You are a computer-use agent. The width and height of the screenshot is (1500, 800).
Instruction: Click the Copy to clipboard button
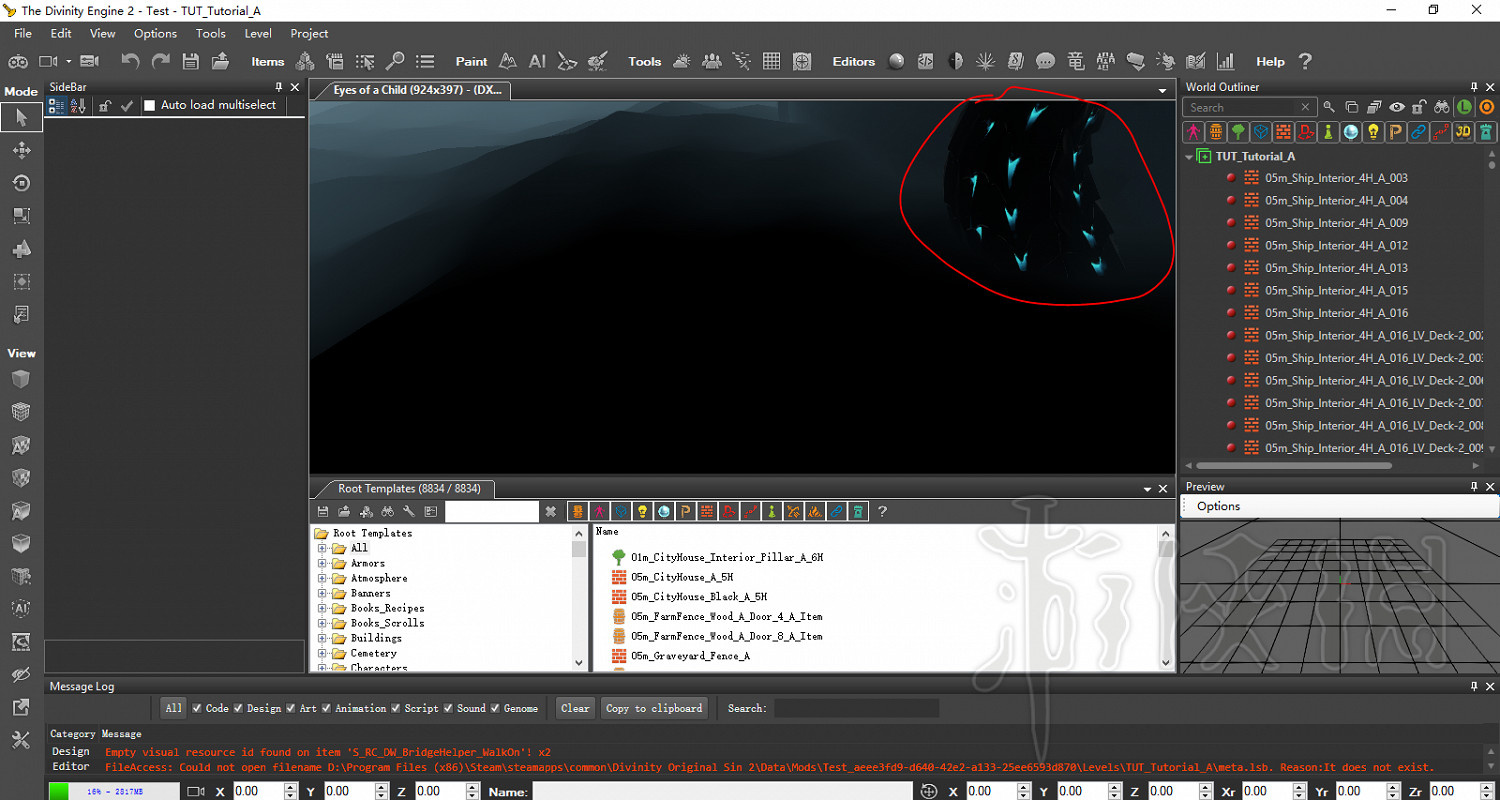[x=654, y=708]
